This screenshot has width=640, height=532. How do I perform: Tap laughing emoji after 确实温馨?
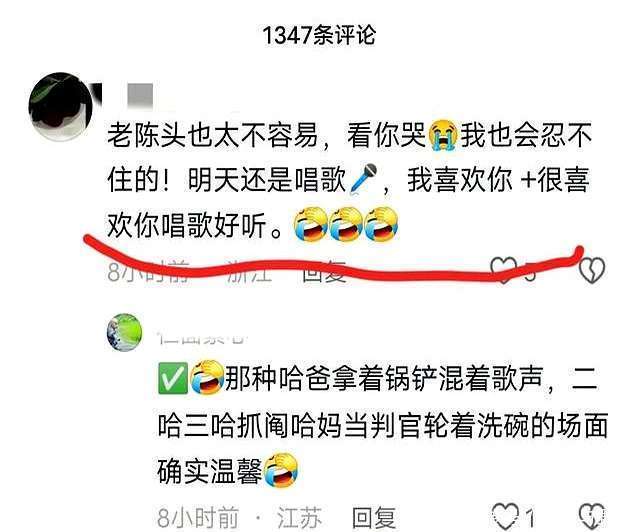pos(281,470)
